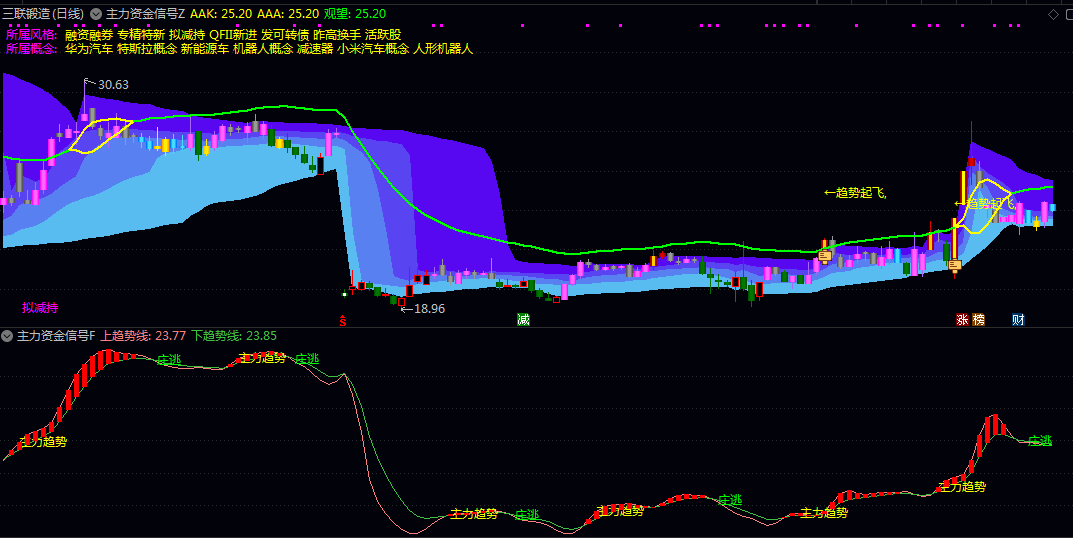The width and height of the screenshot is (1073, 538).
Task: Click the 拟减持 tag in style row
Action: pos(187,34)
